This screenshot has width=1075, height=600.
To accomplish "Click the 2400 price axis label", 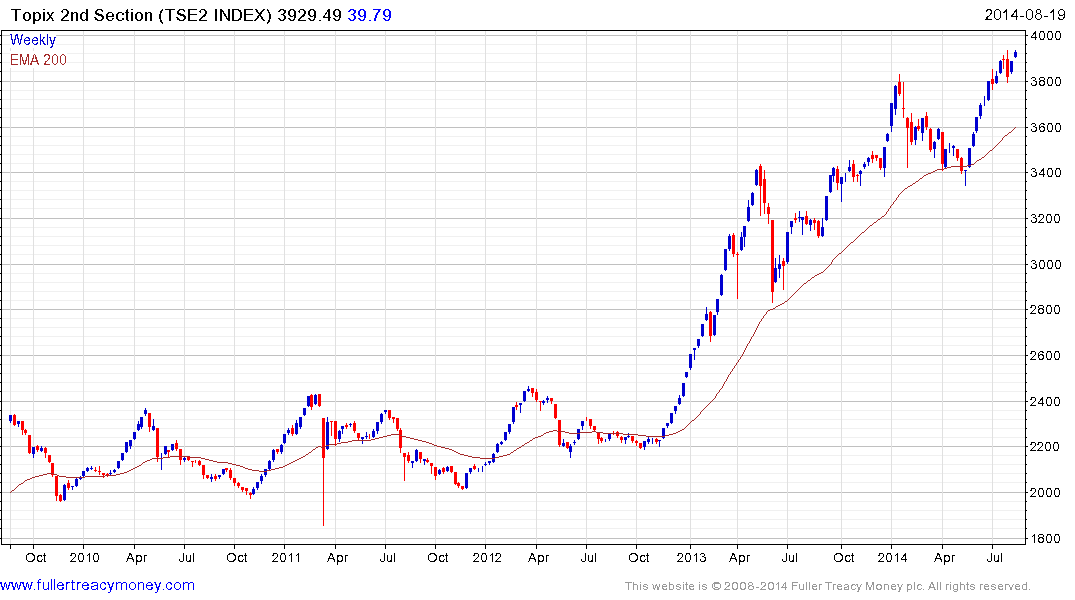I will click(1046, 401).
